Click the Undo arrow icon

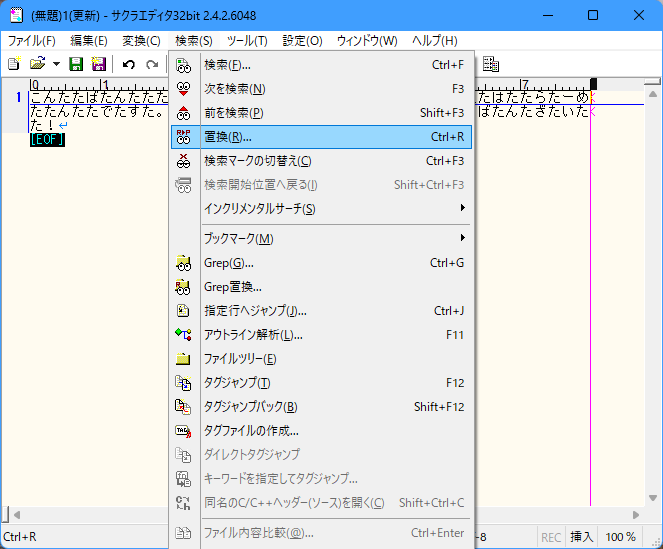(129, 64)
